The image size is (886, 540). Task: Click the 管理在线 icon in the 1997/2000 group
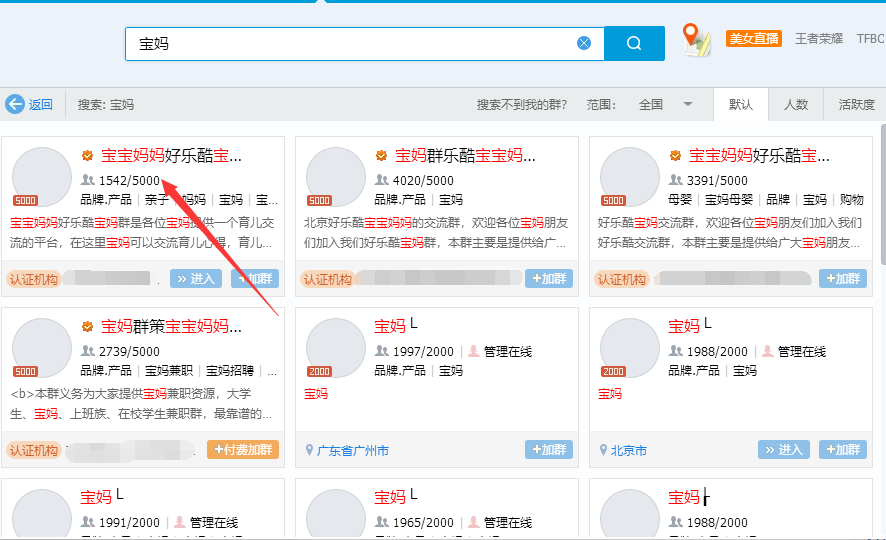474,351
